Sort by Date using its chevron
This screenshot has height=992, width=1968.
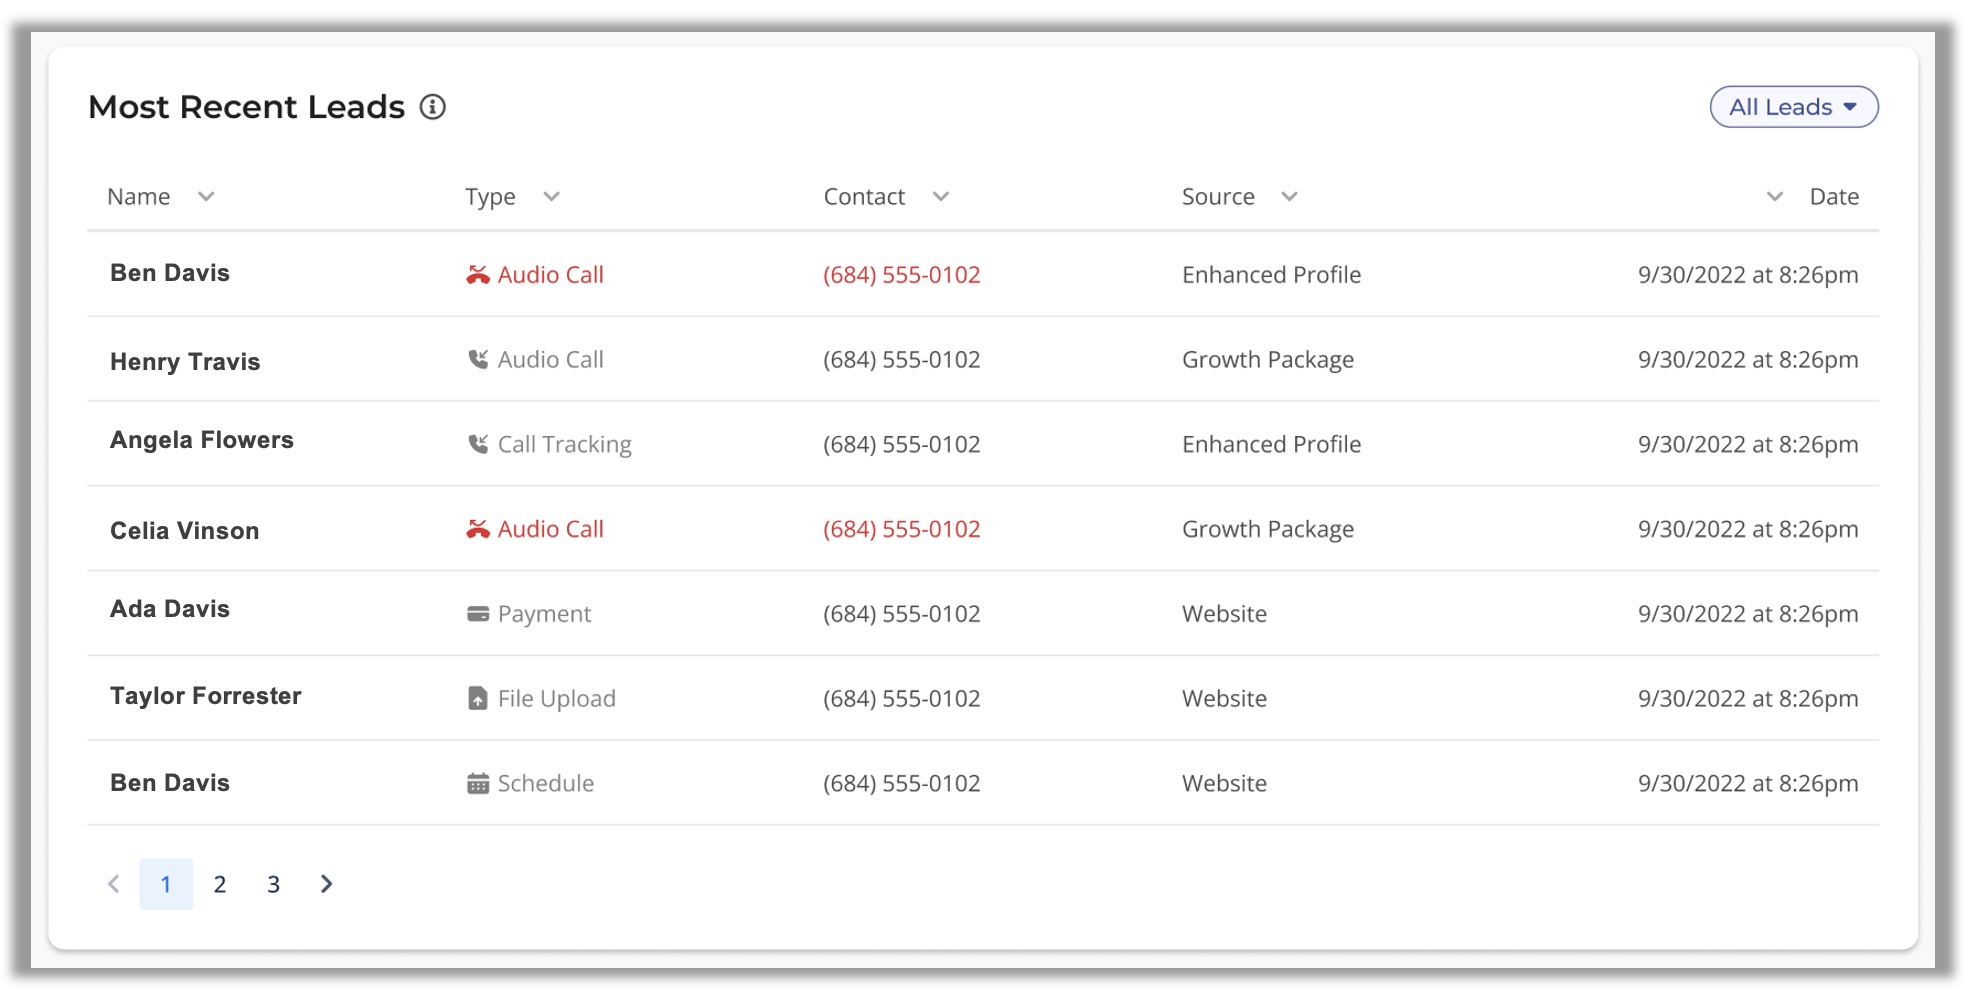1775,196
